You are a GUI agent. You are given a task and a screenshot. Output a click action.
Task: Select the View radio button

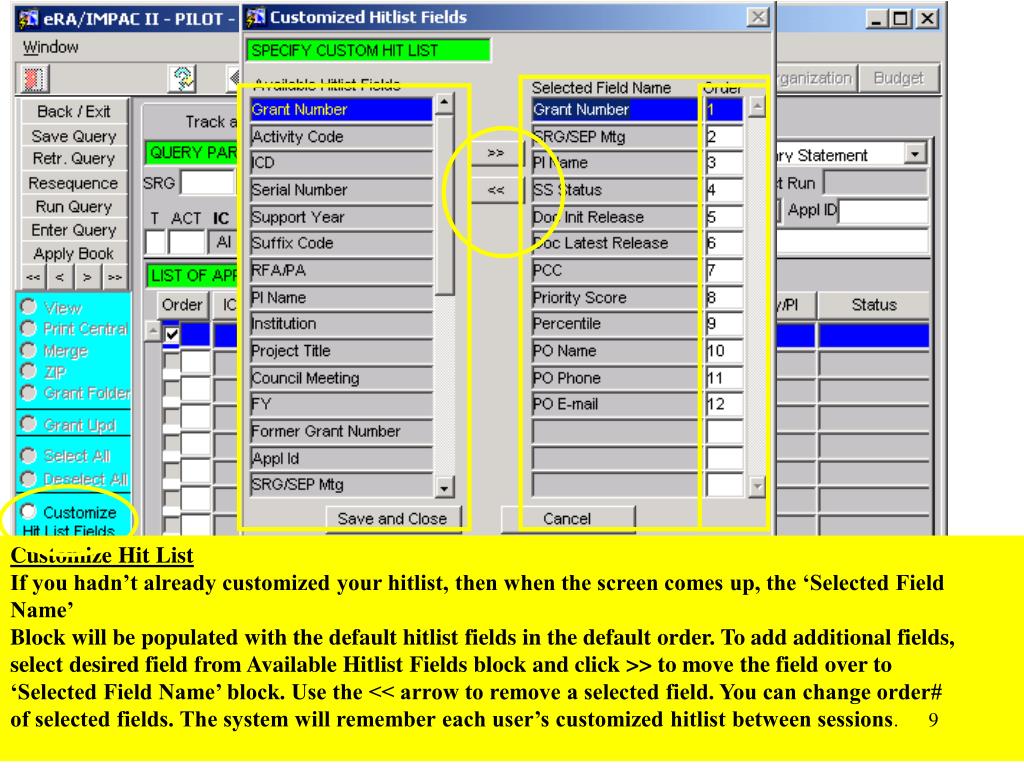[29, 306]
